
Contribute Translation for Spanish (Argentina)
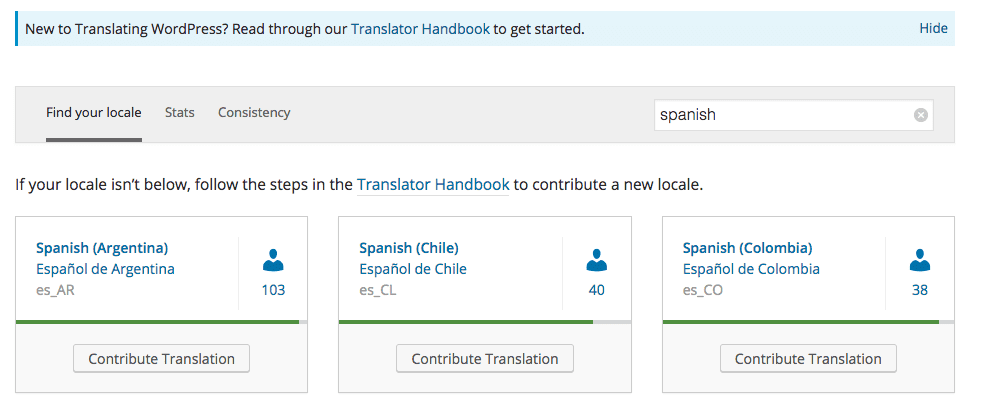[x=161, y=359]
